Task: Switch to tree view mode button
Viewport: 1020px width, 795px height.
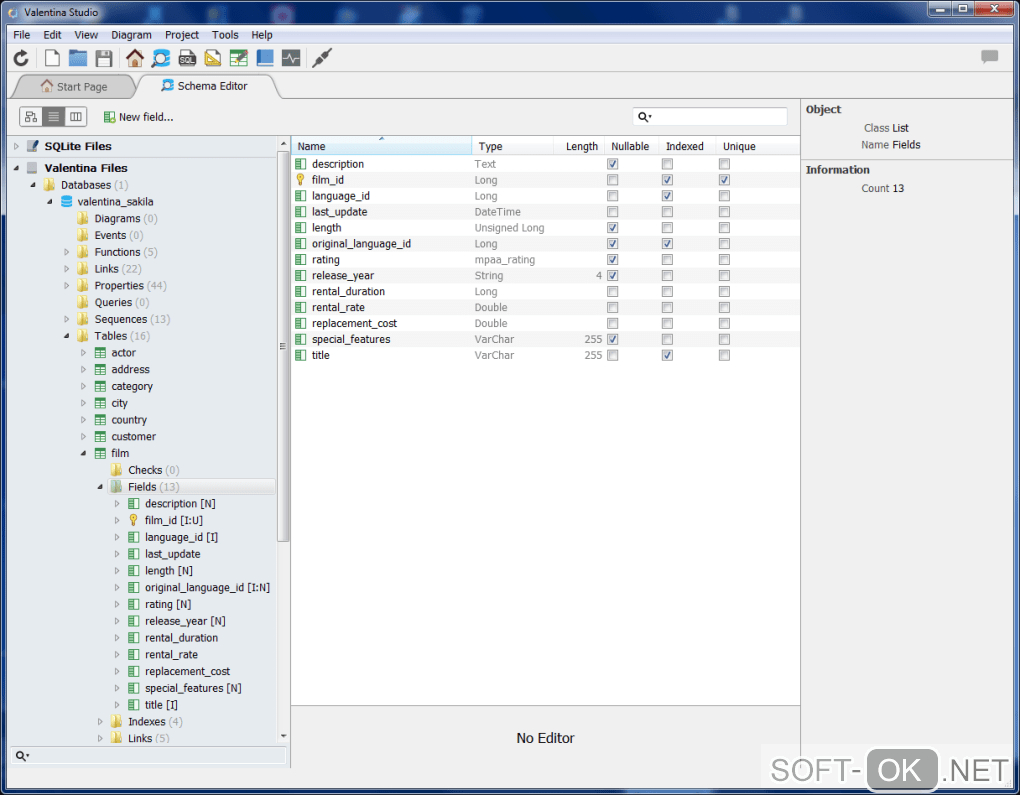Action: 31,117
